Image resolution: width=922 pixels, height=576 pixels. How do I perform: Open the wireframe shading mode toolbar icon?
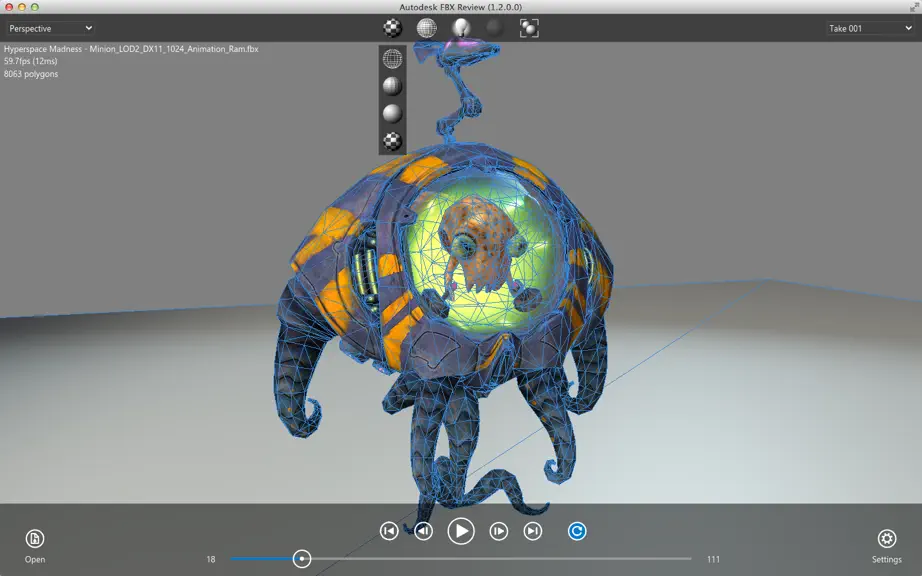point(427,28)
